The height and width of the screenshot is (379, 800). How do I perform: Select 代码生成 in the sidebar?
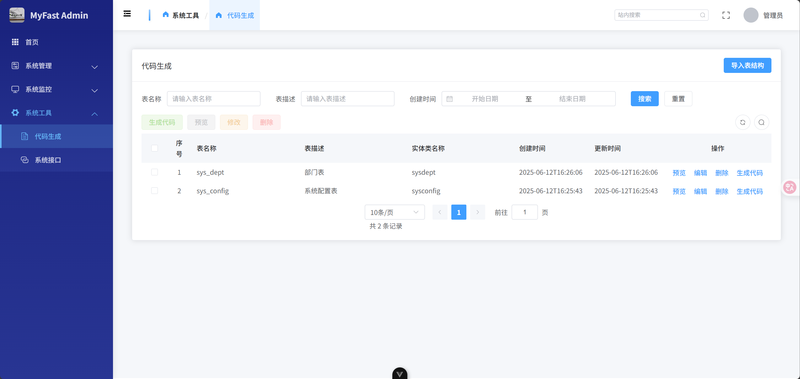pos(56,136)
